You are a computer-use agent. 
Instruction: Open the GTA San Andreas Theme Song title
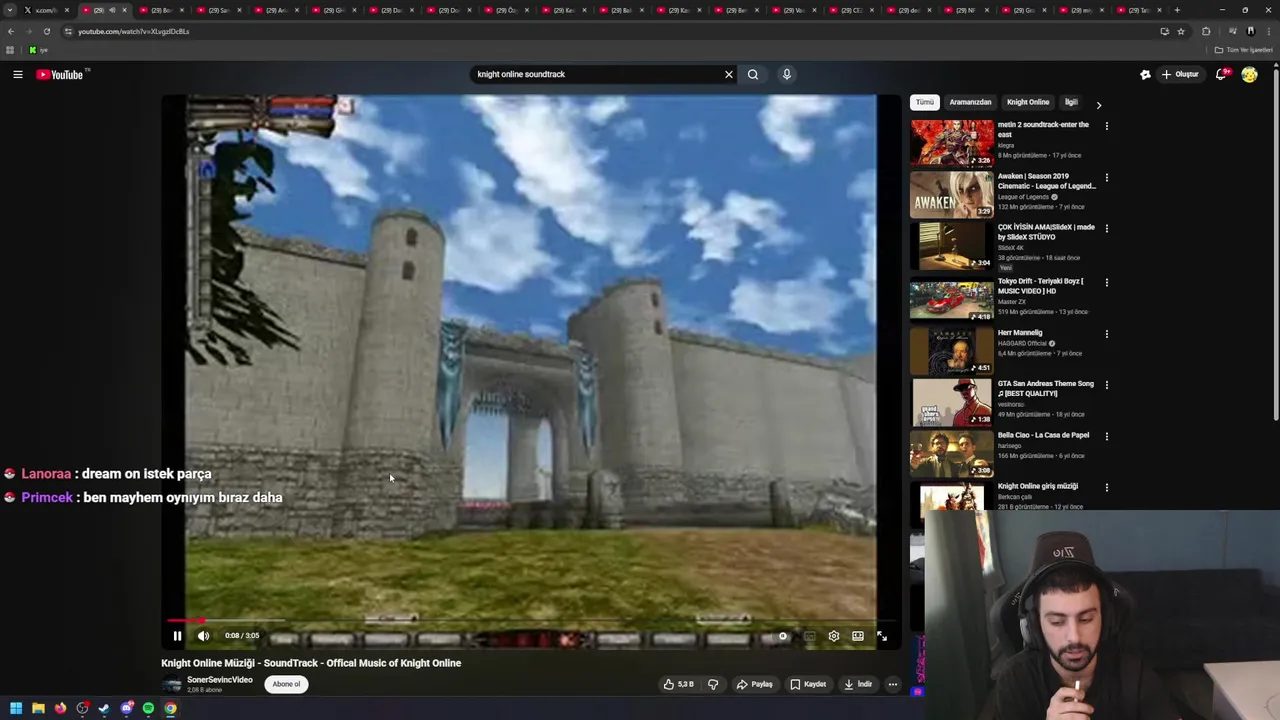1045,388
